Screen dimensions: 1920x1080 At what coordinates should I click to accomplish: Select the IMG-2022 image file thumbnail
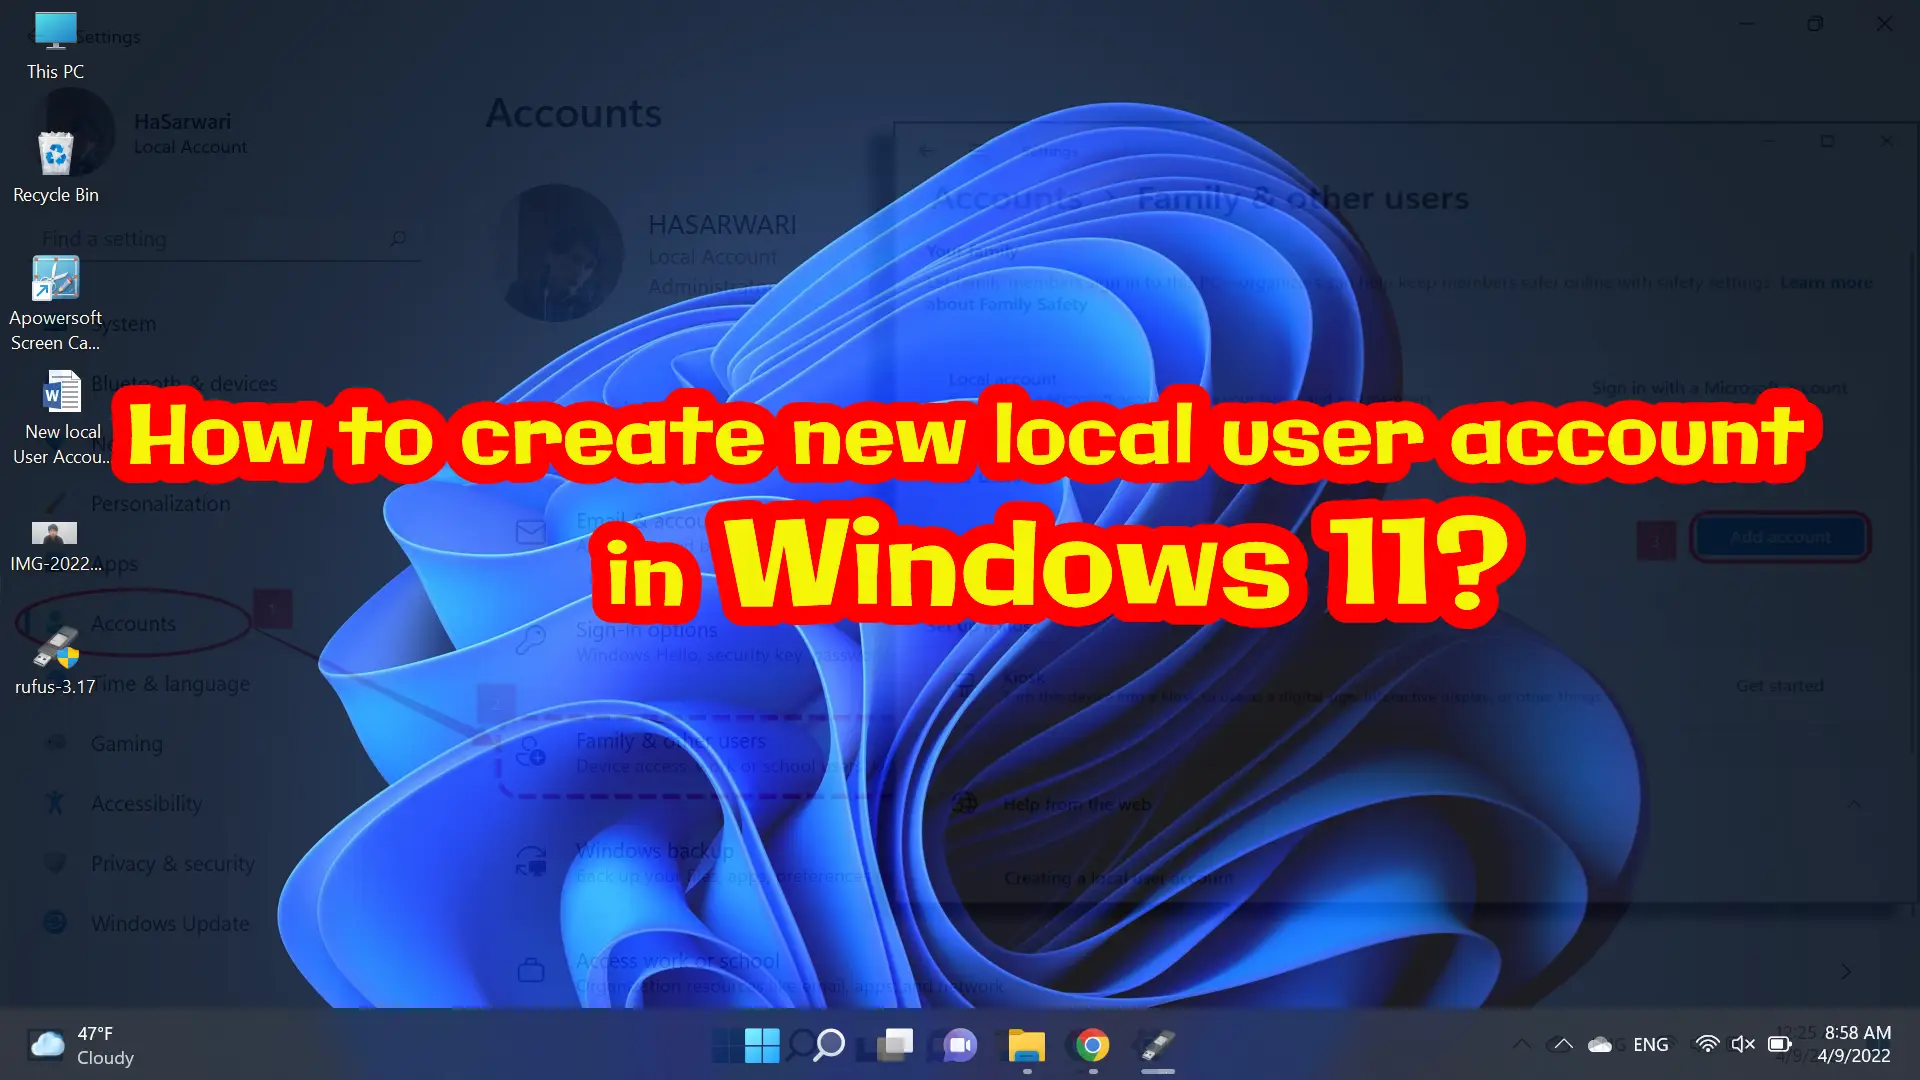(55, 547)
